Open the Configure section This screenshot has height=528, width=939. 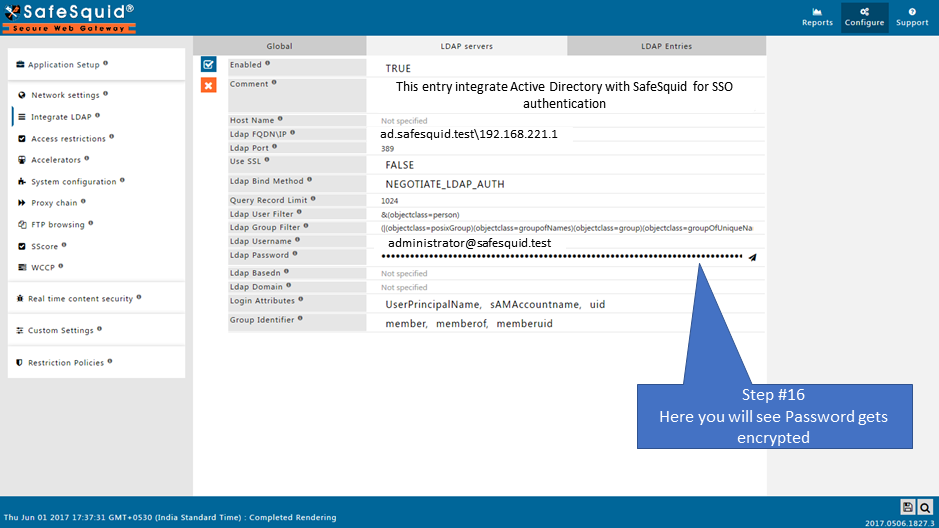tap(864, 17)
